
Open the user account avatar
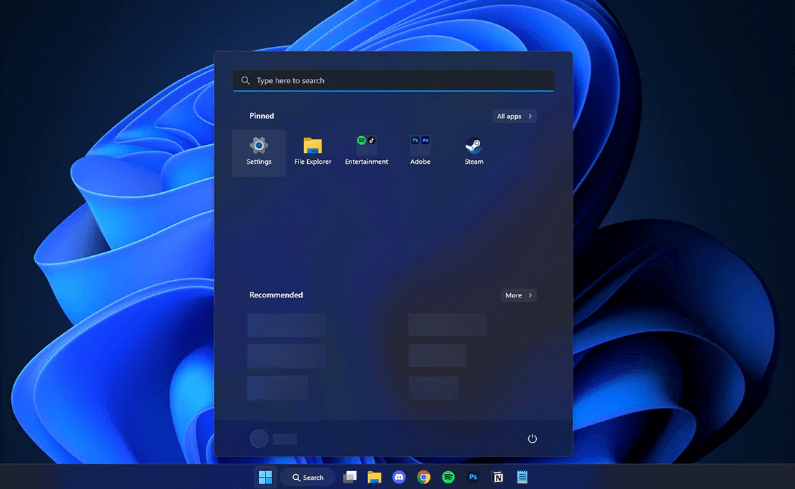(259, 439)
